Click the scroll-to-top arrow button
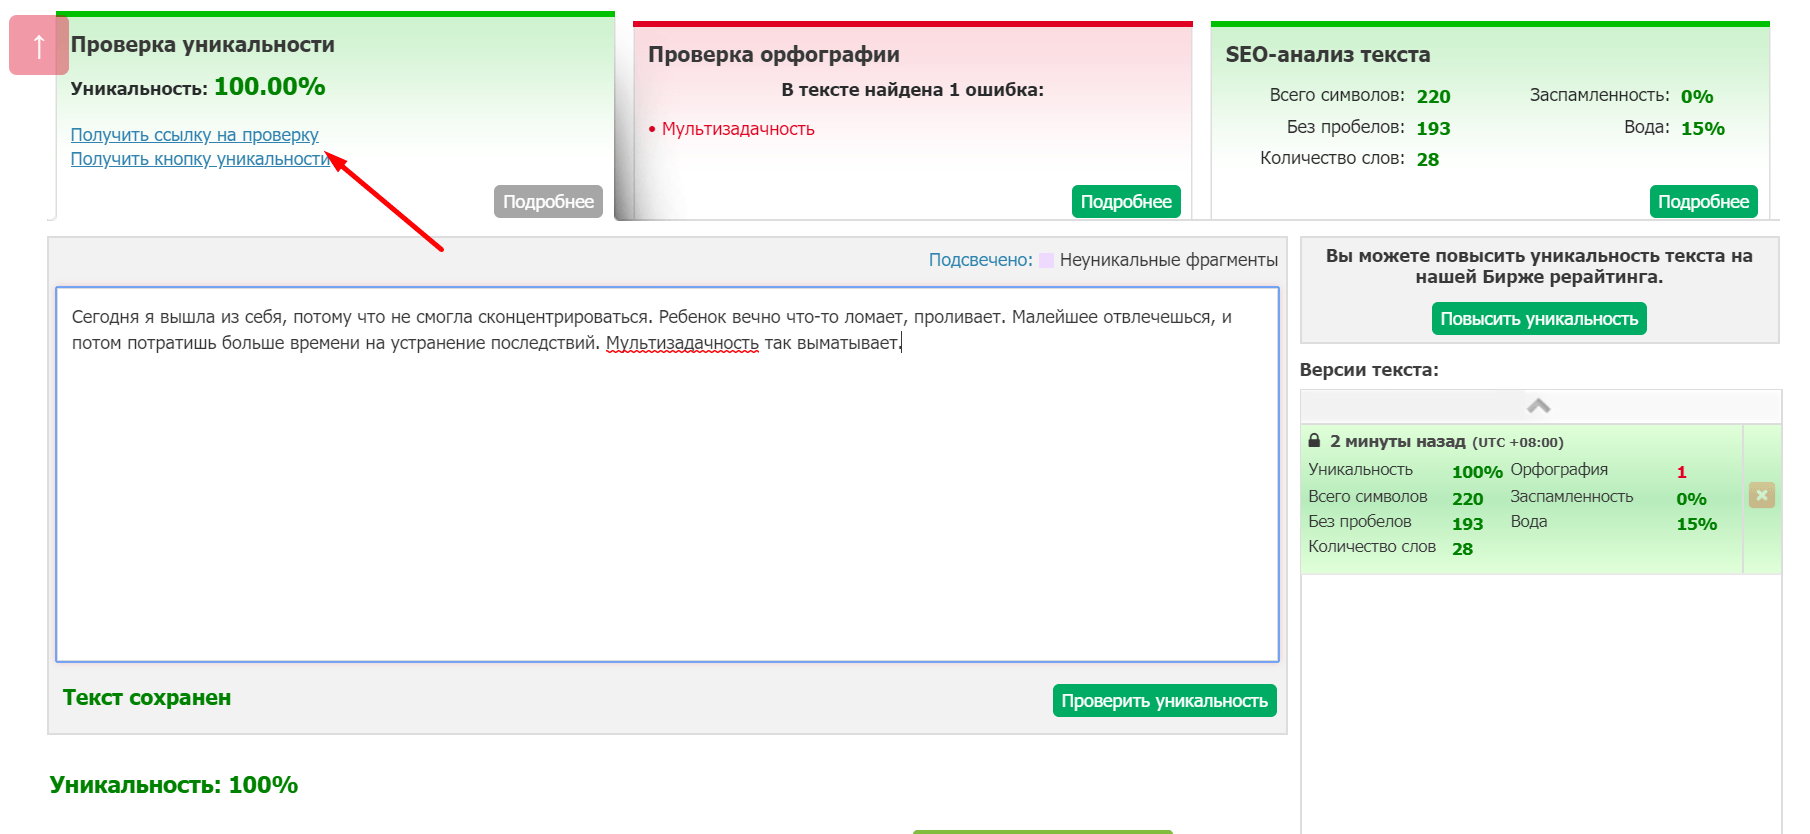1810x834 pixels. coord(38,45)
